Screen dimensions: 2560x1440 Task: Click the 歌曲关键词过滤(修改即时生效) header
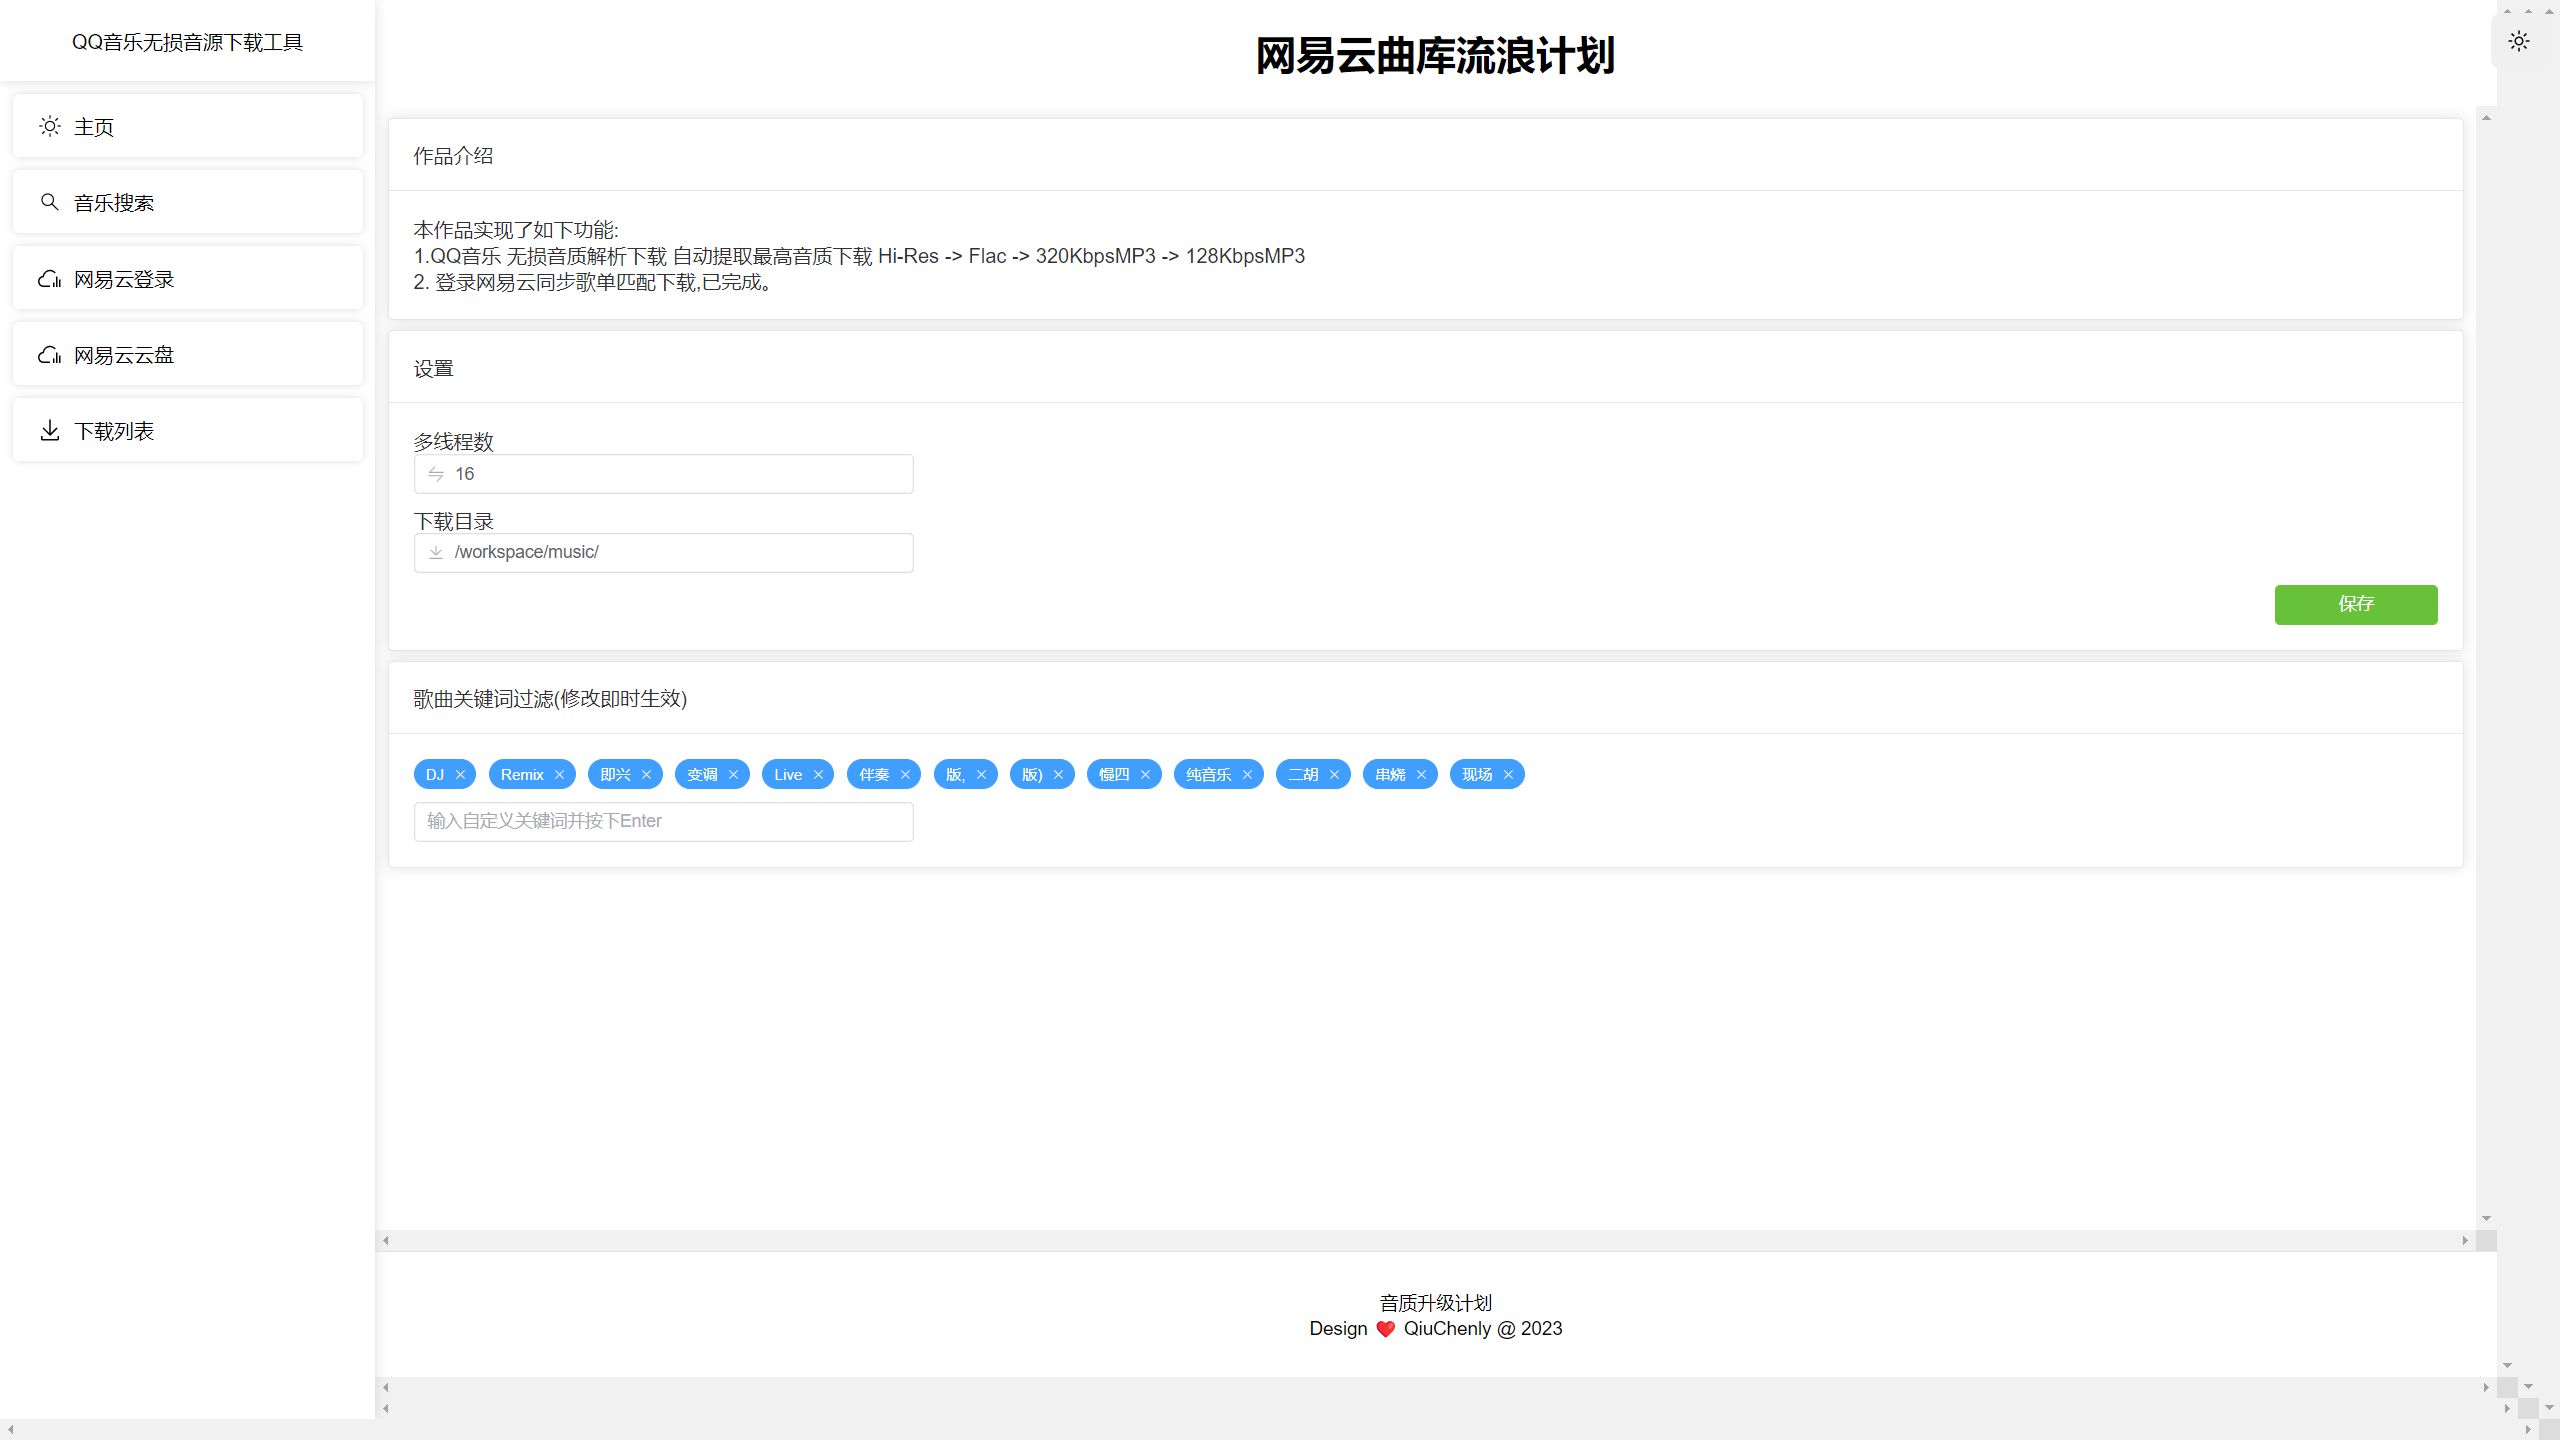pos(1425,698)
